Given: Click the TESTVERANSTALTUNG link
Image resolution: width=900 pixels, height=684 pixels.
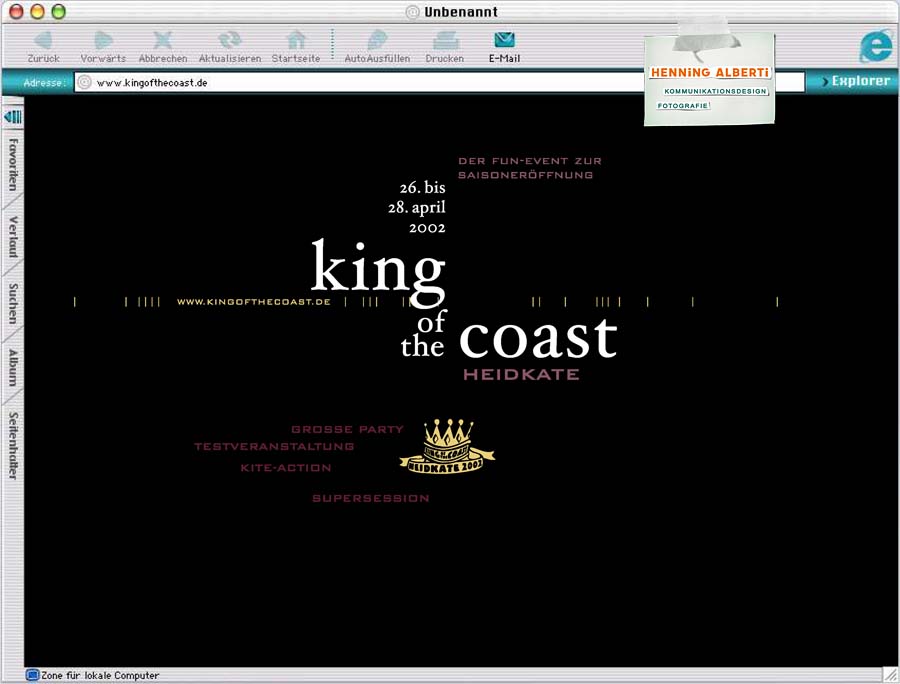Looking at the screenshot, I should coord(274,446).
